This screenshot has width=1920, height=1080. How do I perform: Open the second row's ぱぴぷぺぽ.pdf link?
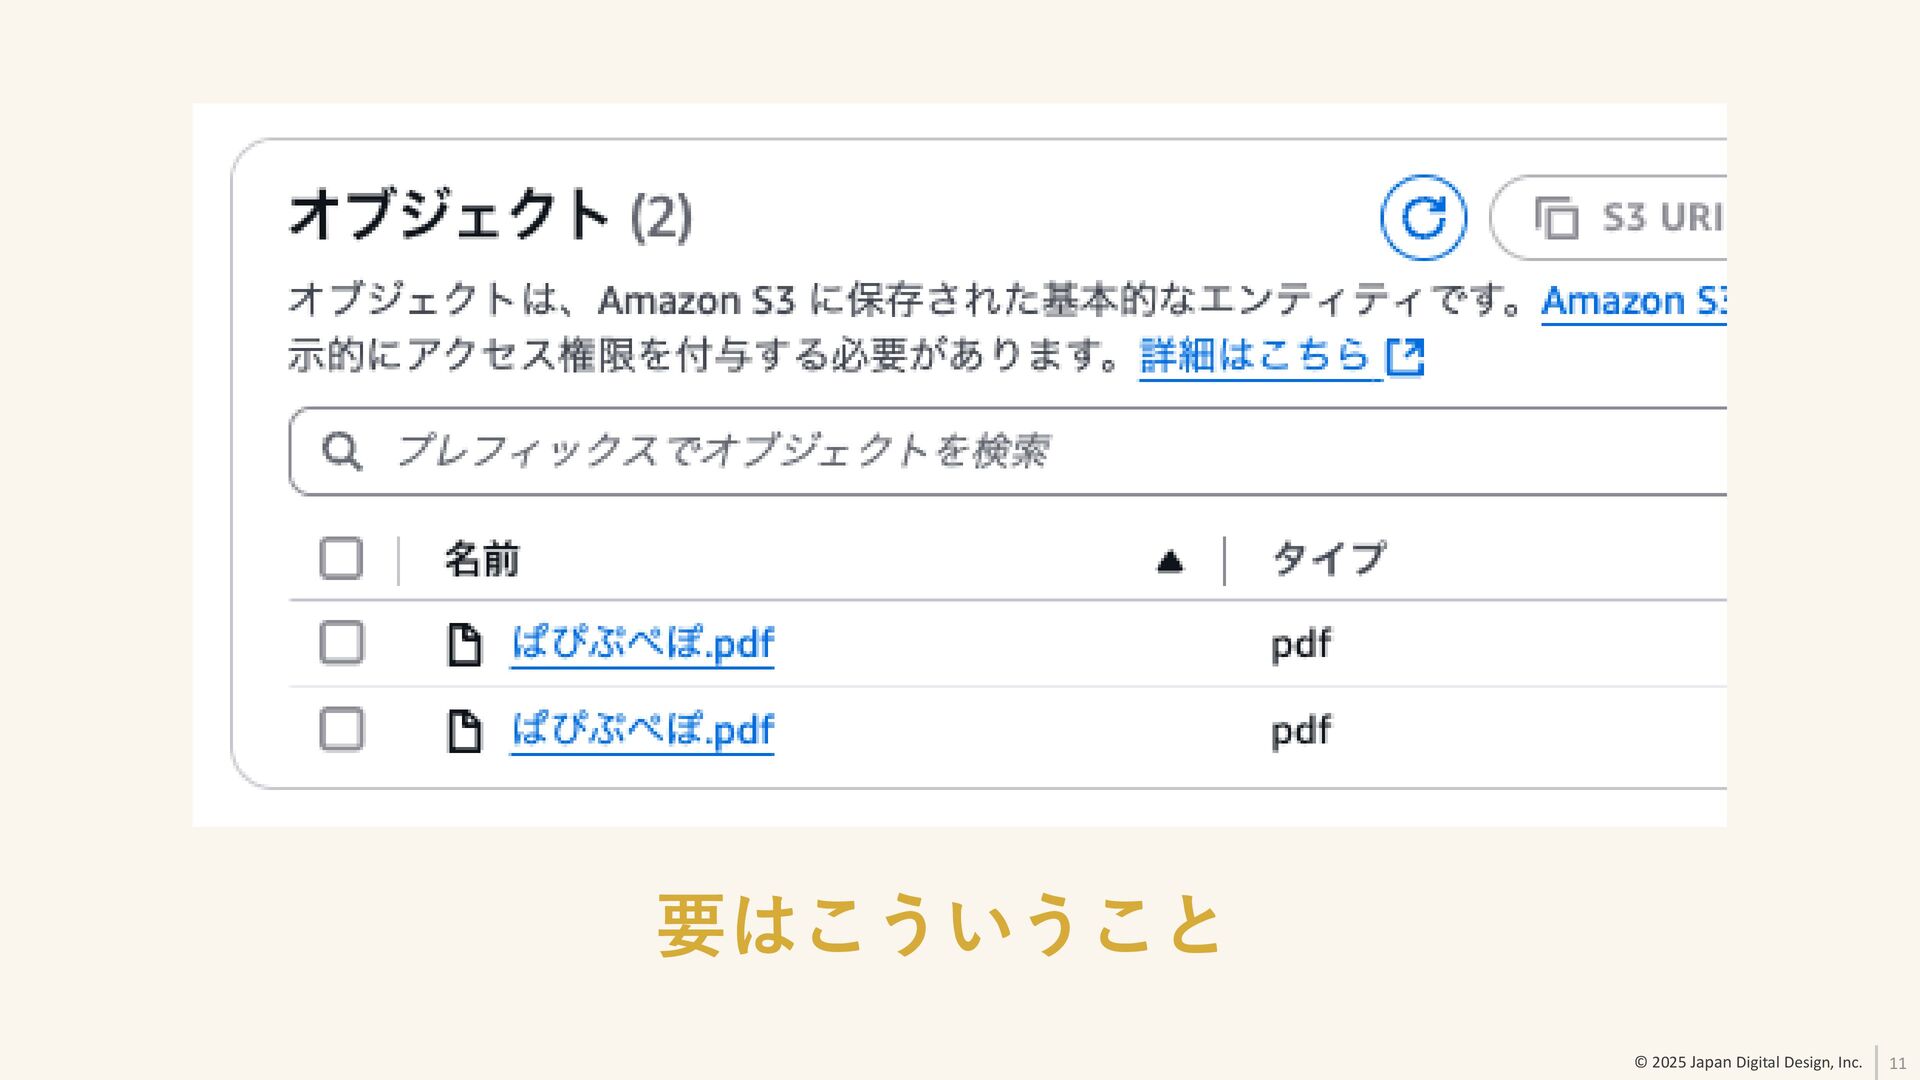(x=642, y=730)
